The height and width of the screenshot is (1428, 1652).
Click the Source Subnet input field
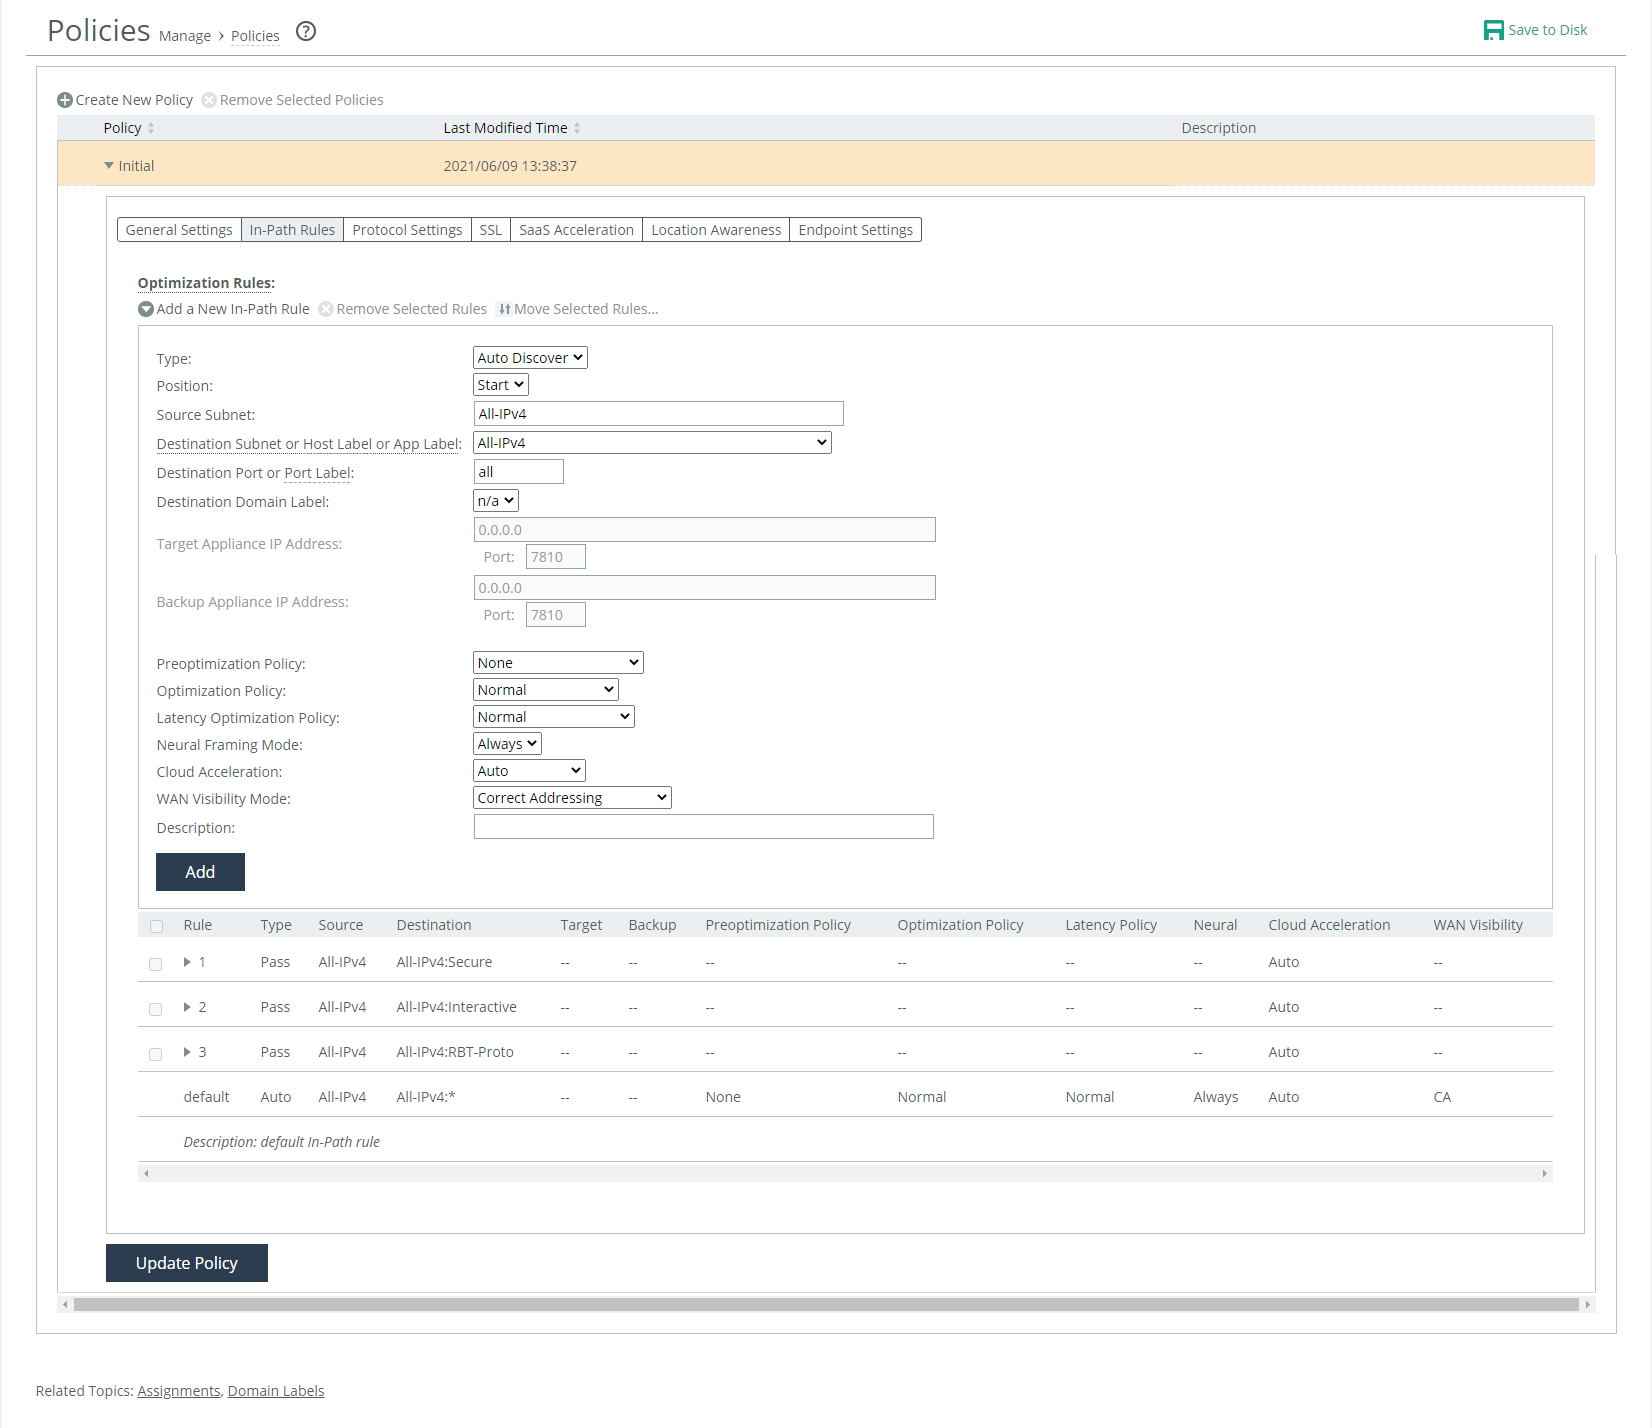tap(658, 414)
